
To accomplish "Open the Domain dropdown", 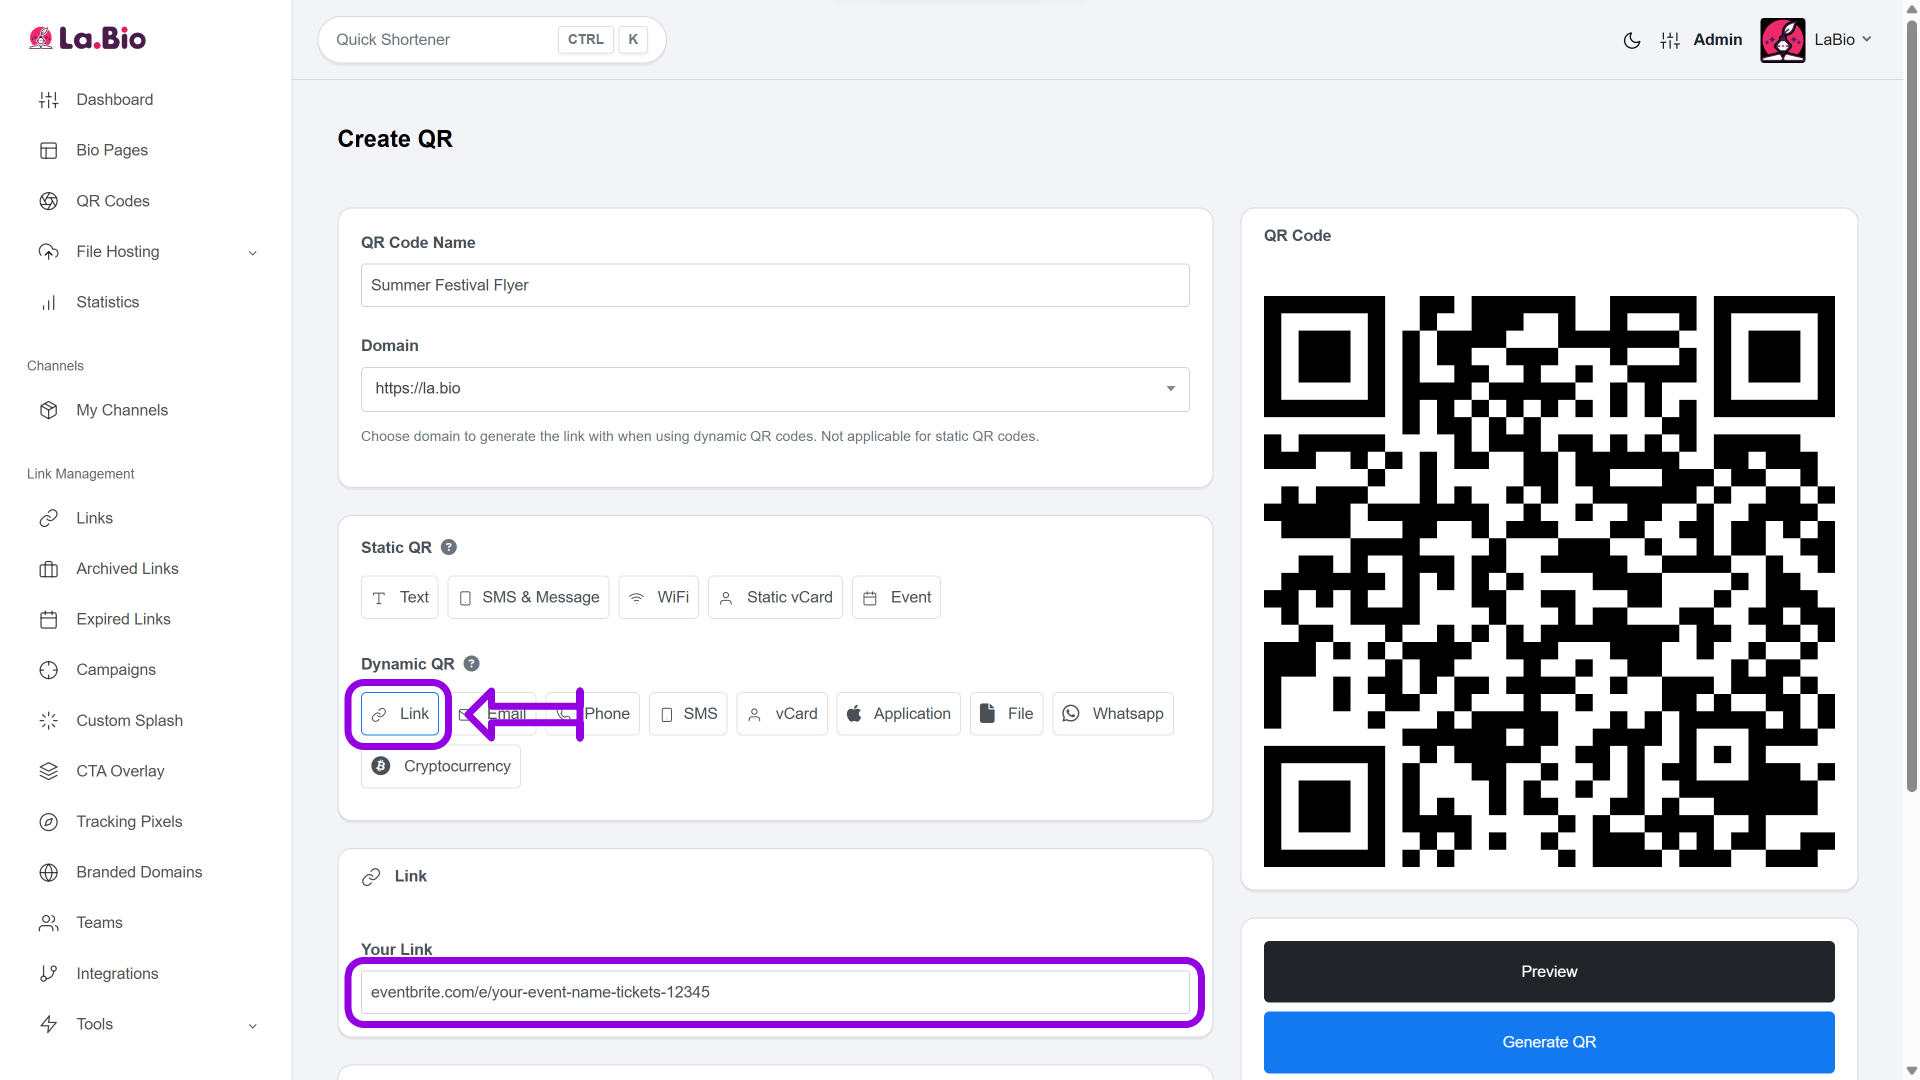I will click(x=775, y=389).
